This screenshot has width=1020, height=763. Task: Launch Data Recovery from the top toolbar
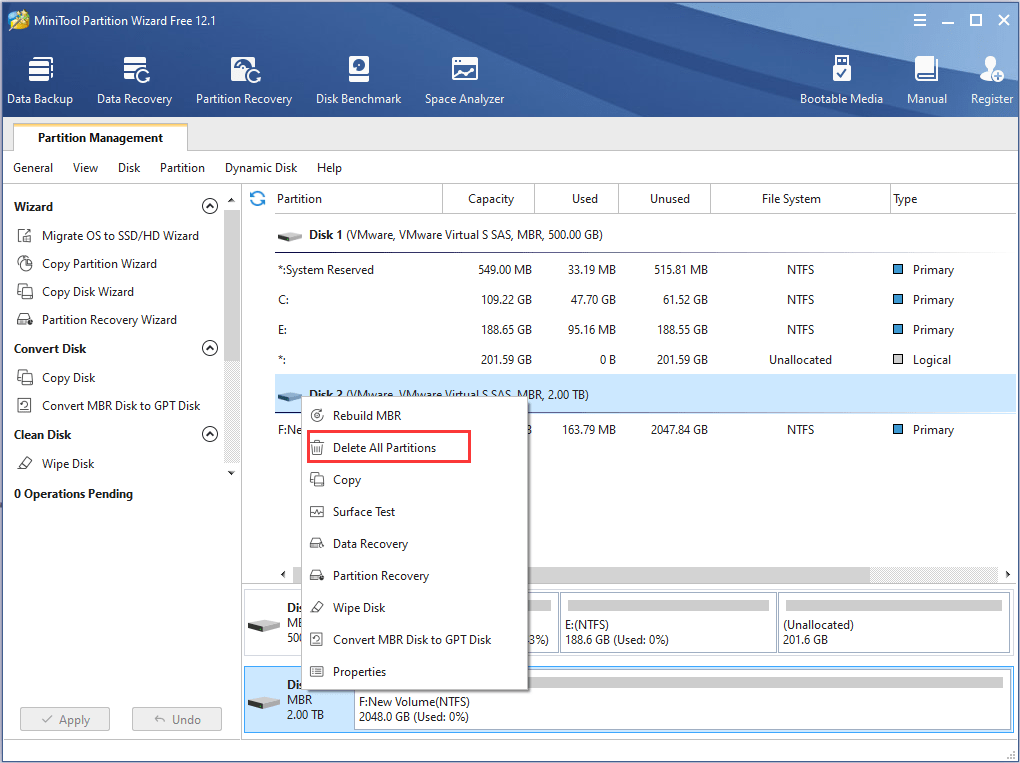coord(134,79)
